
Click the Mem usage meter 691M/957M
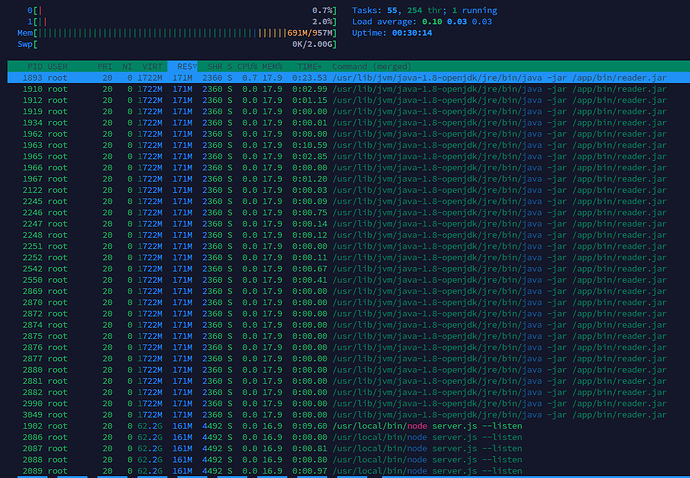[177, 33]
